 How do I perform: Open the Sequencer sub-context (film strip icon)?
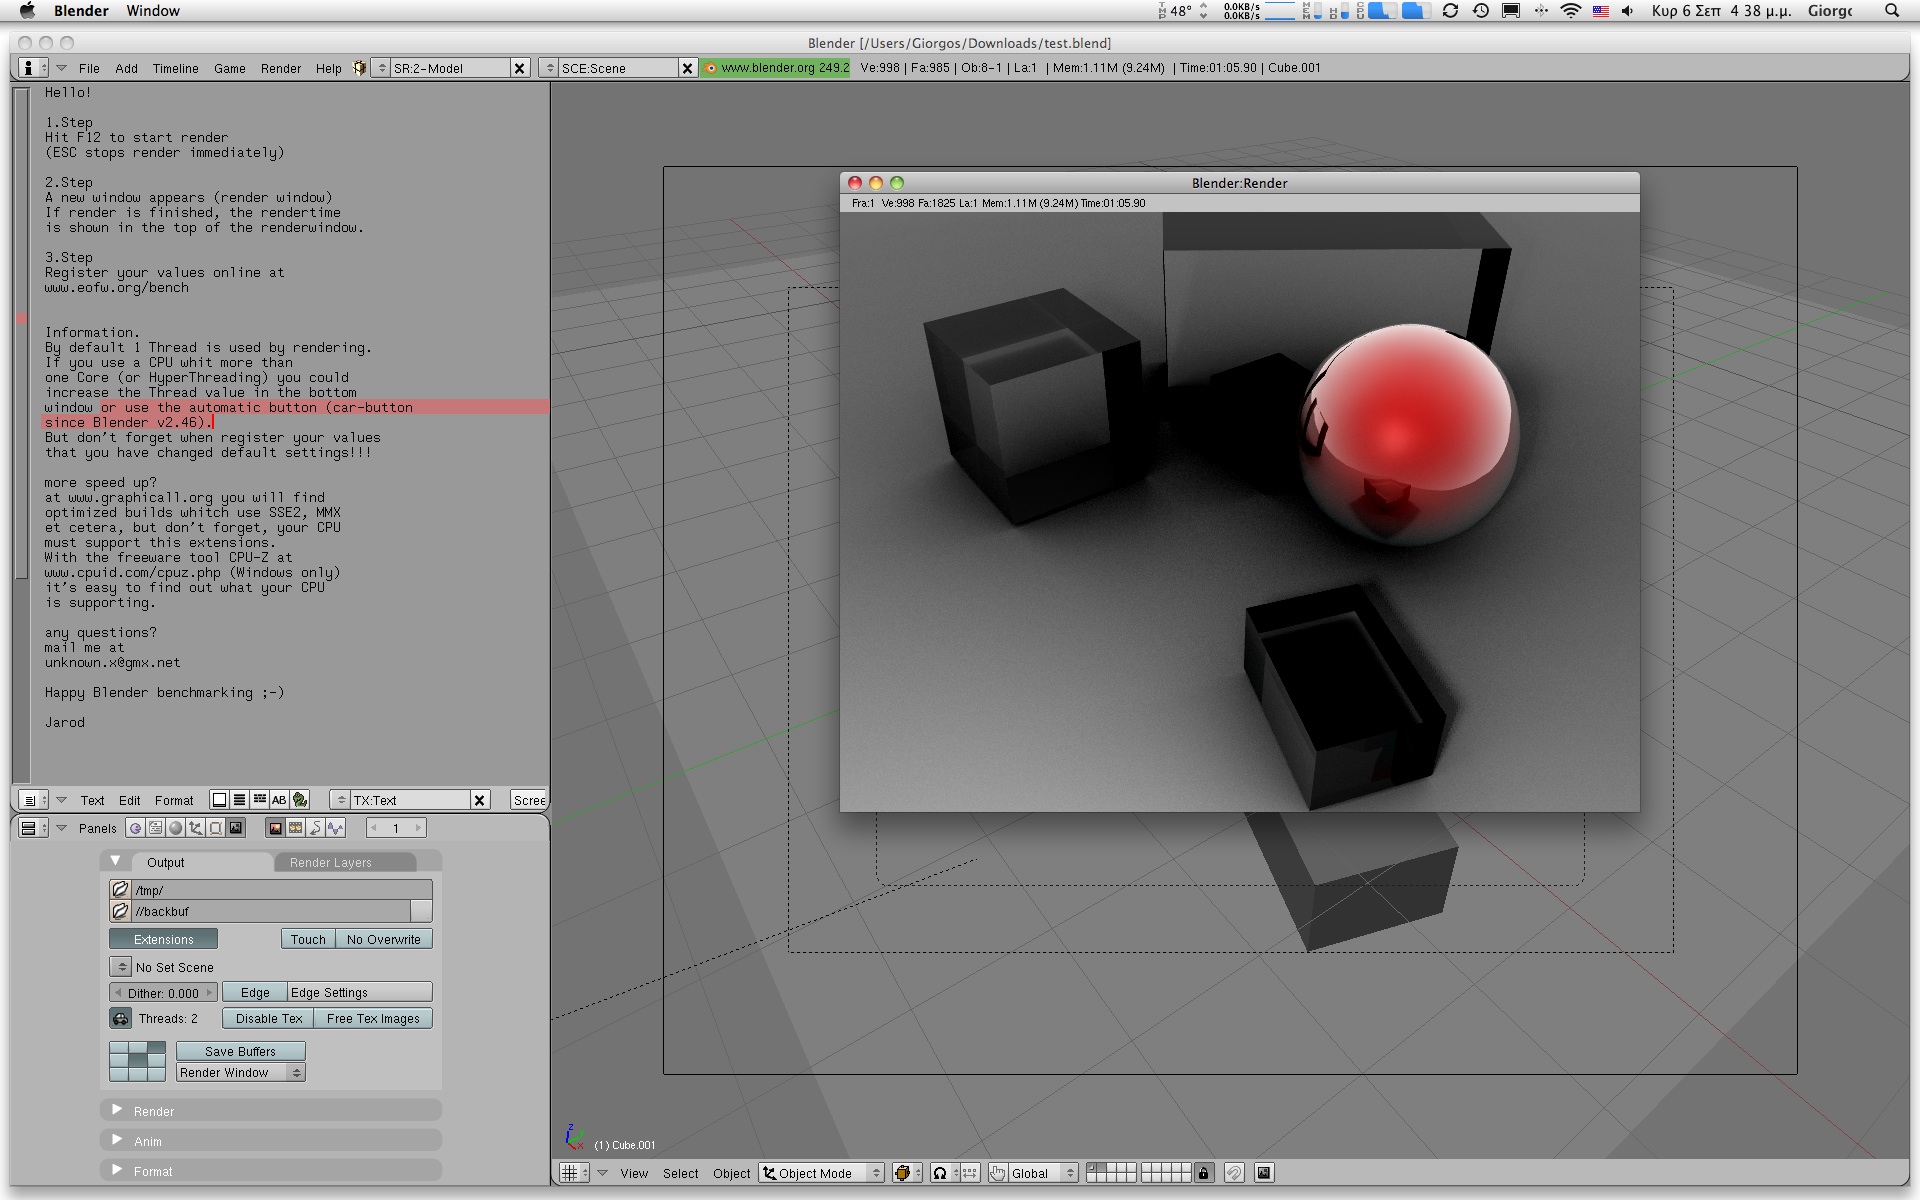click(x=295, y=828)
